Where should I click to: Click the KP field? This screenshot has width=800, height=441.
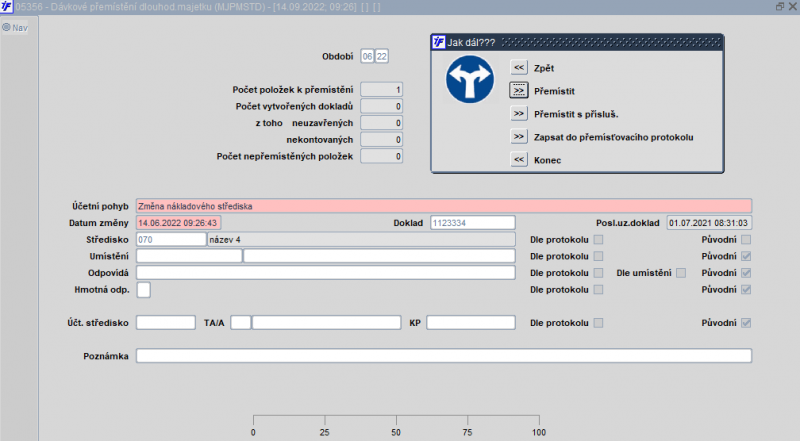click(x=471, y=323)
